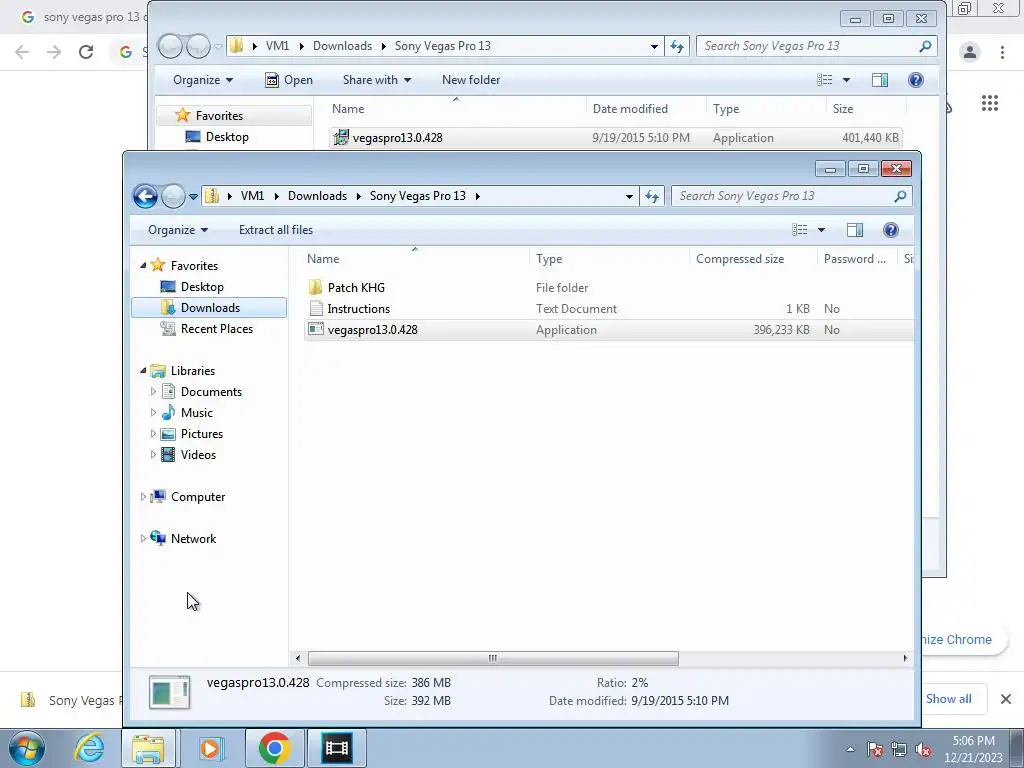Open Help in the back Explorer window
The width and height of the screenshot is (1024, 768).
pyautogui.click(x=916, y=80)
